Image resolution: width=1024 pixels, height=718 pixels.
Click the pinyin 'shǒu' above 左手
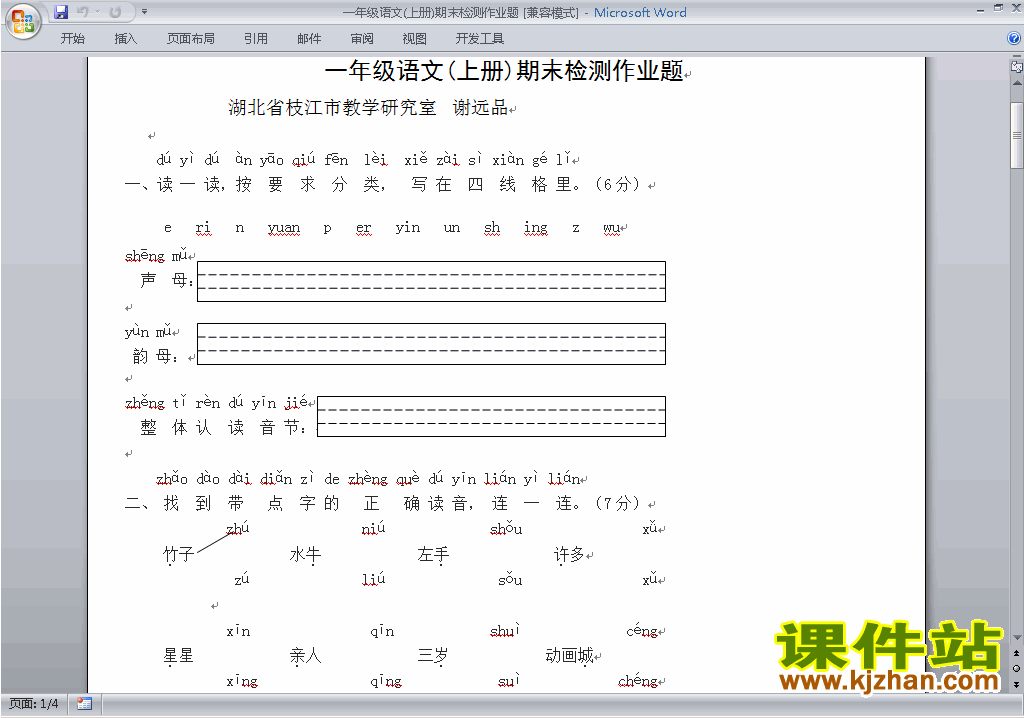point(506,529)
